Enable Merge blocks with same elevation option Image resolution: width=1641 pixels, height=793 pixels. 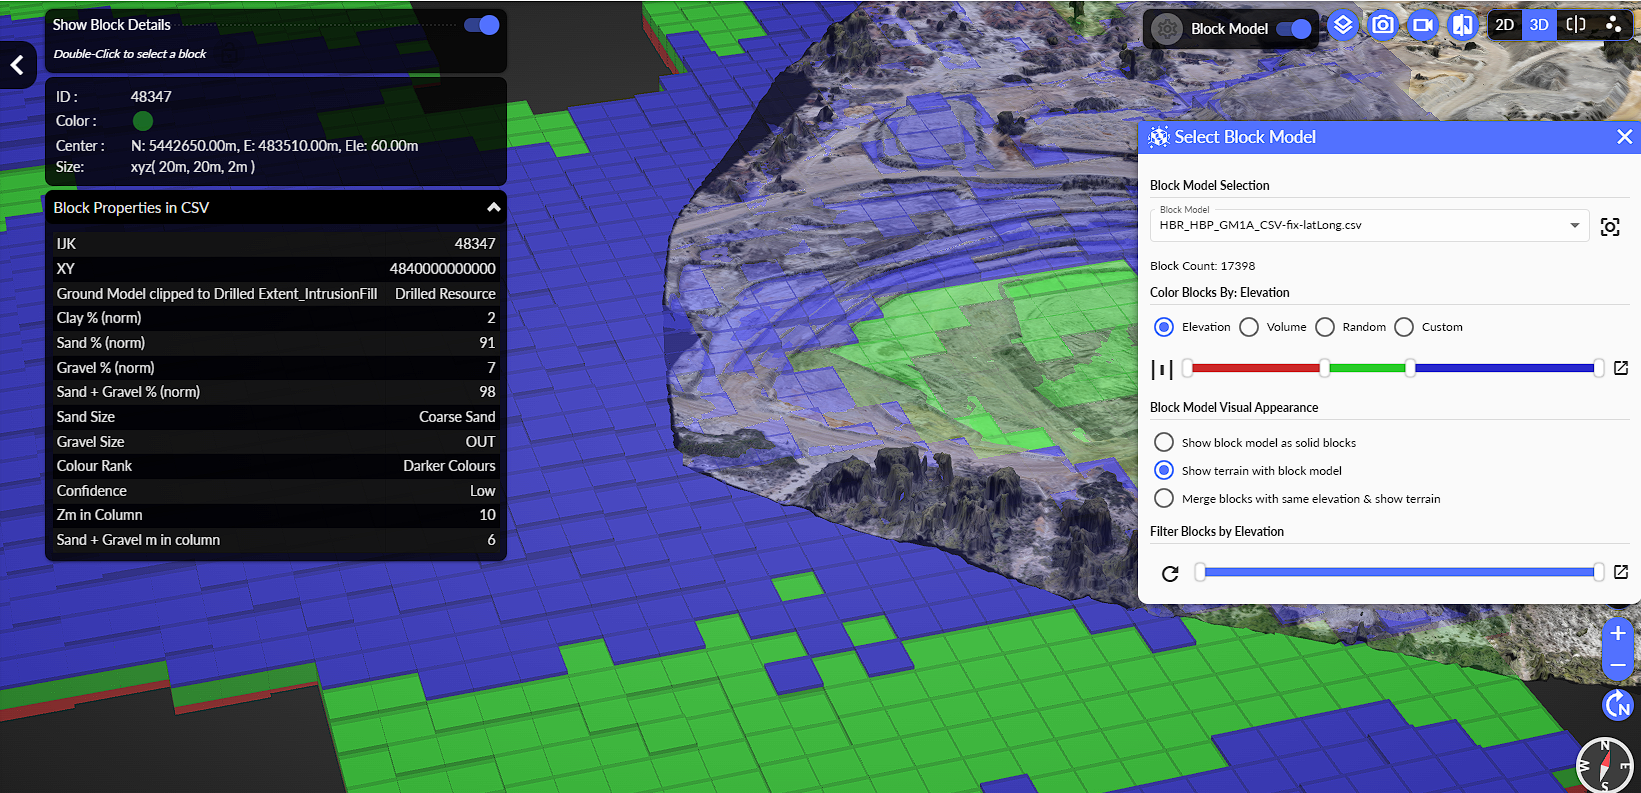[1164, 498]
